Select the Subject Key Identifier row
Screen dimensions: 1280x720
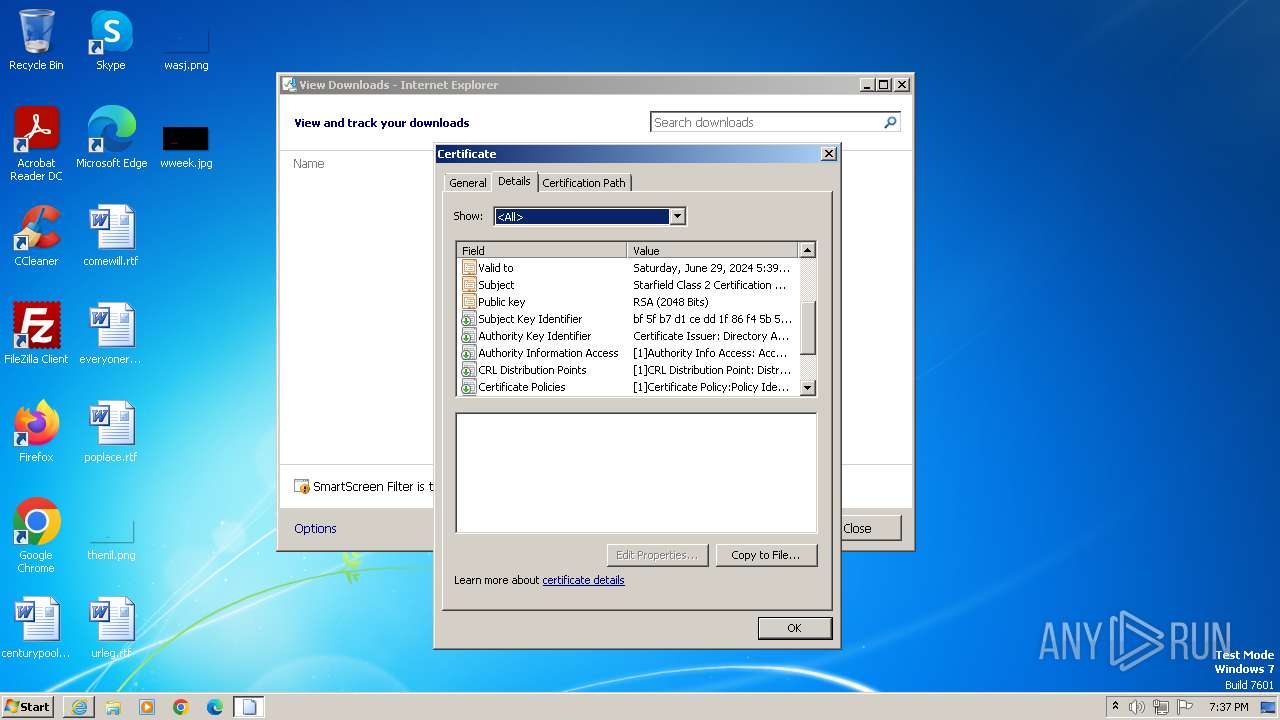coord(629,319)
